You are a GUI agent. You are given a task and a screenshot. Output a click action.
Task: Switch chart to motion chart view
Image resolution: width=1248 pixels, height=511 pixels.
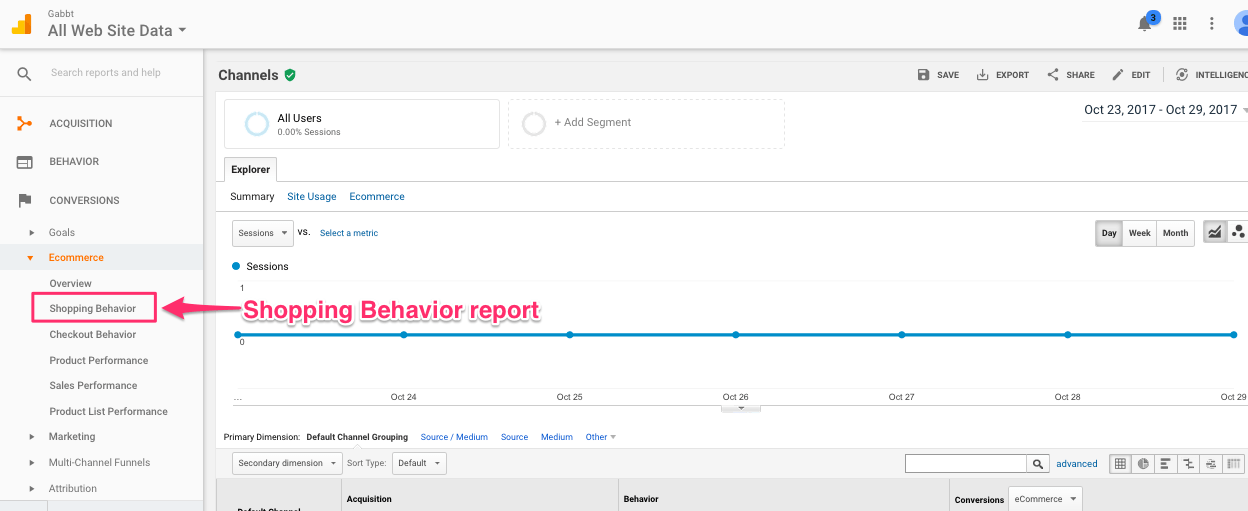(1238, 233)
